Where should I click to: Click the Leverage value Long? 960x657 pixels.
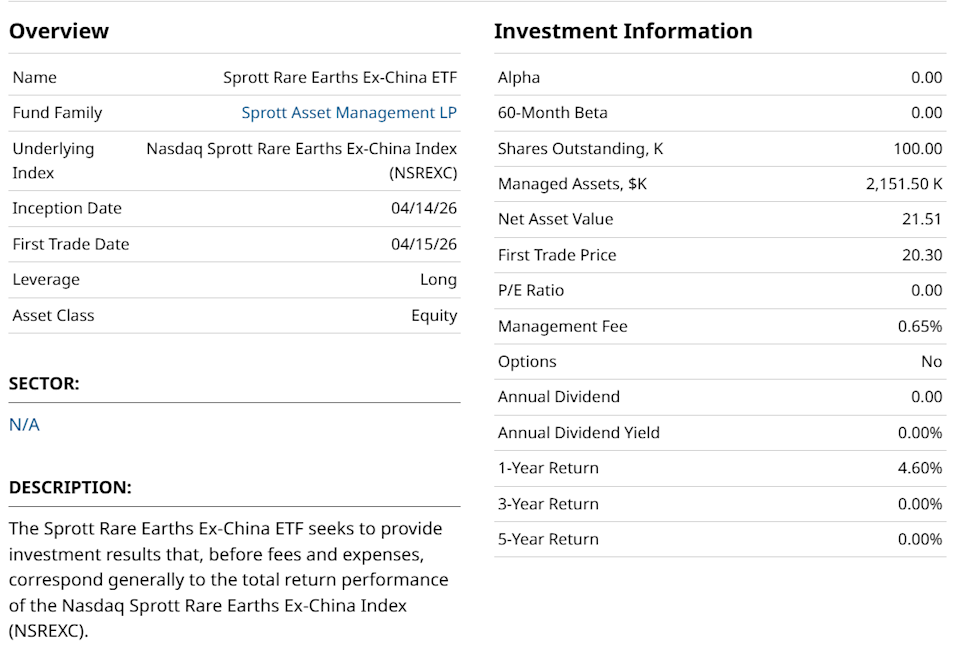pos(438,280)
